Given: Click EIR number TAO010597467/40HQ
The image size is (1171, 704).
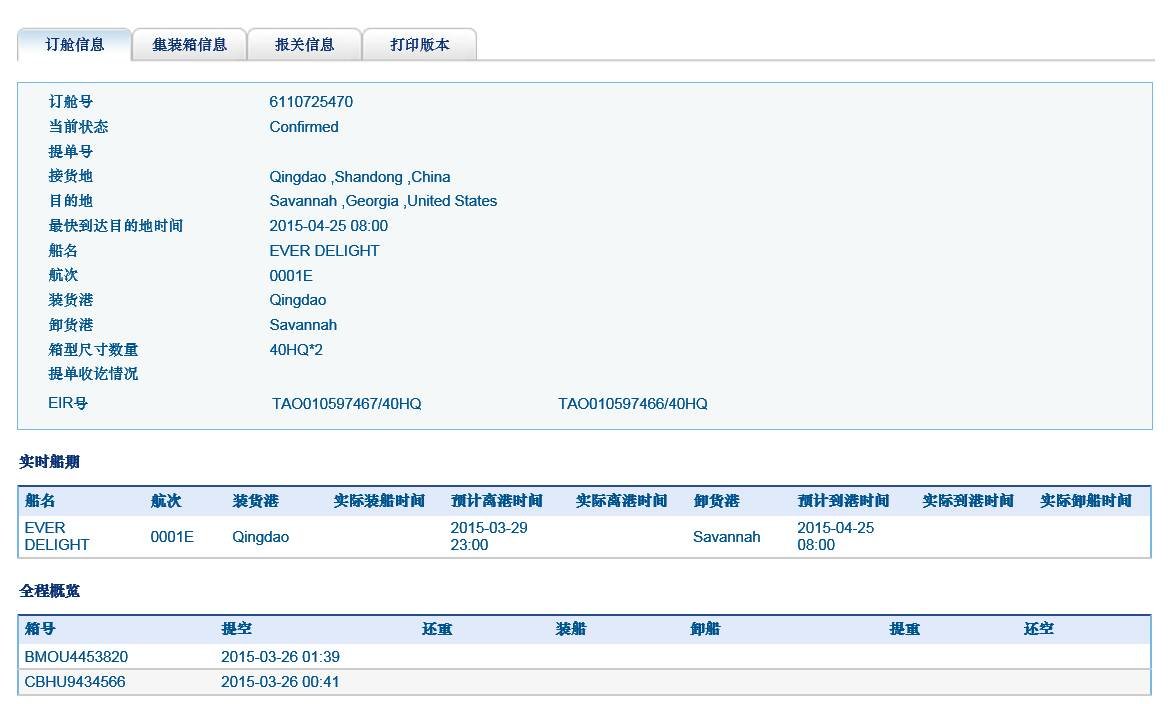Looking at the screenshot, I should click(x=347, y=404).
